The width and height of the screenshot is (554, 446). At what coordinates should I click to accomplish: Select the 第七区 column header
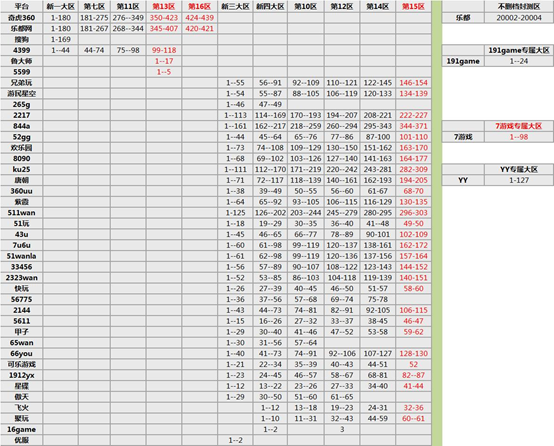coord(94,6)
